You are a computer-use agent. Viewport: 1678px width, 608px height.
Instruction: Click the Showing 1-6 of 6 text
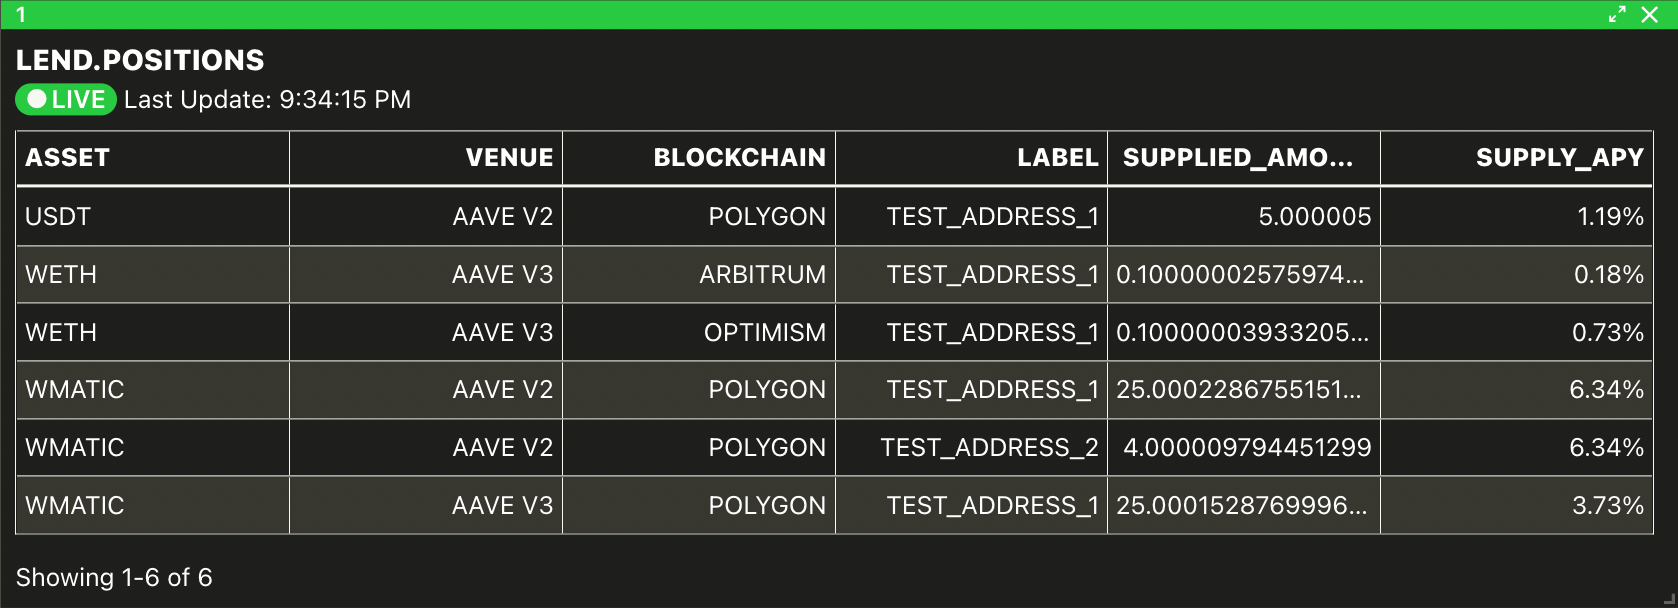pos(114,577)
